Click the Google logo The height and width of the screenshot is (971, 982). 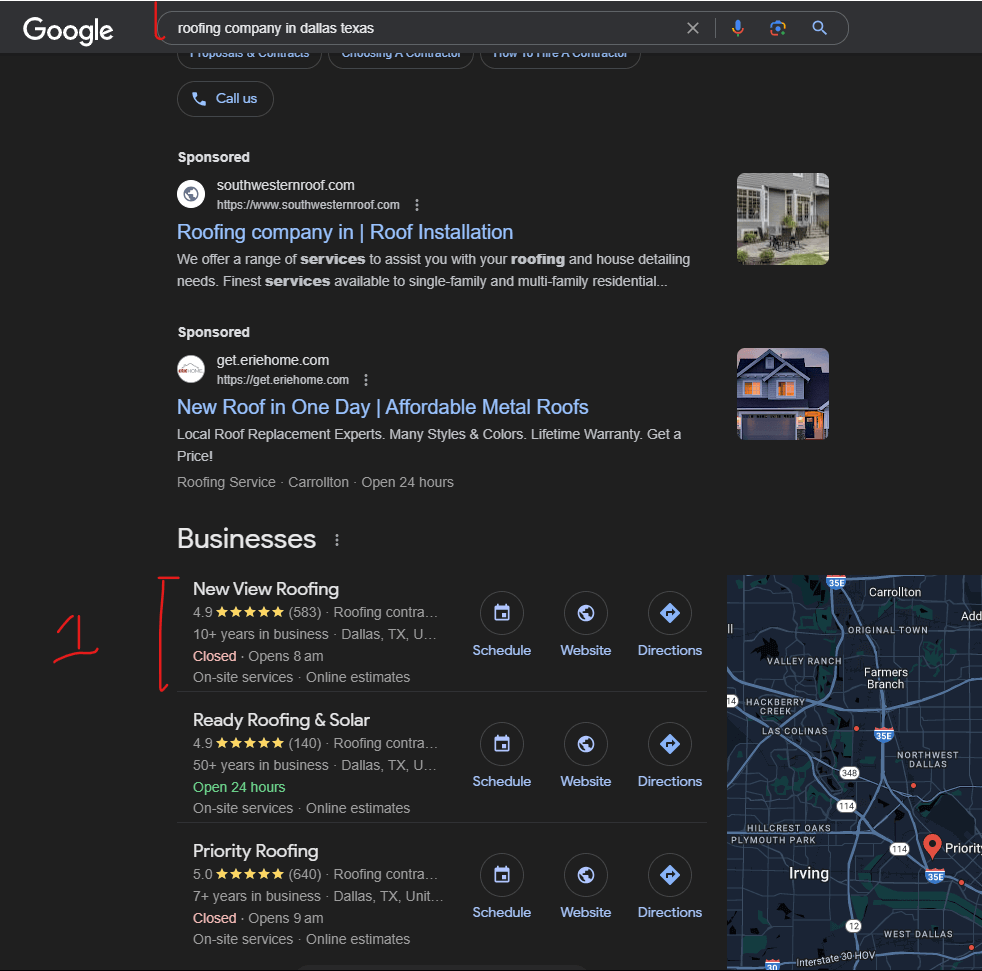click(x=68, y=30)
